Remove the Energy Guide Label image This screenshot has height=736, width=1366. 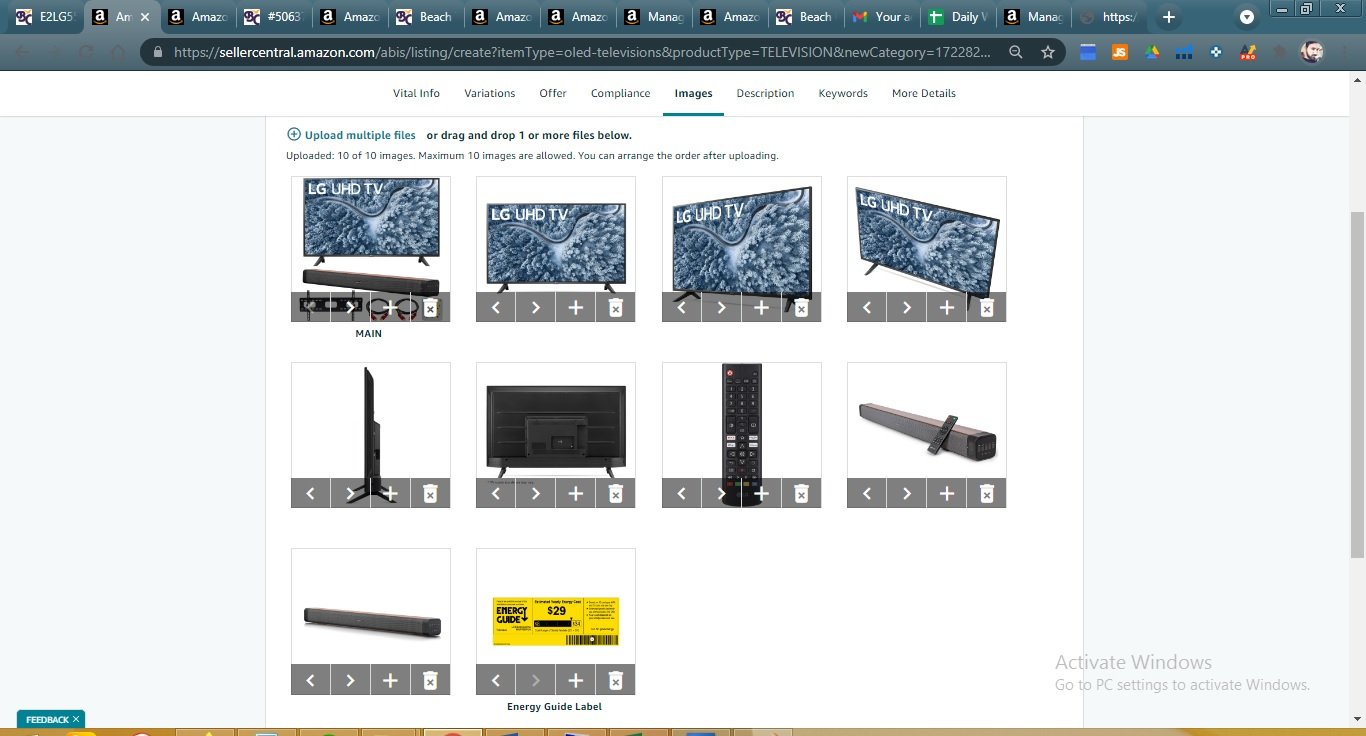615,679
